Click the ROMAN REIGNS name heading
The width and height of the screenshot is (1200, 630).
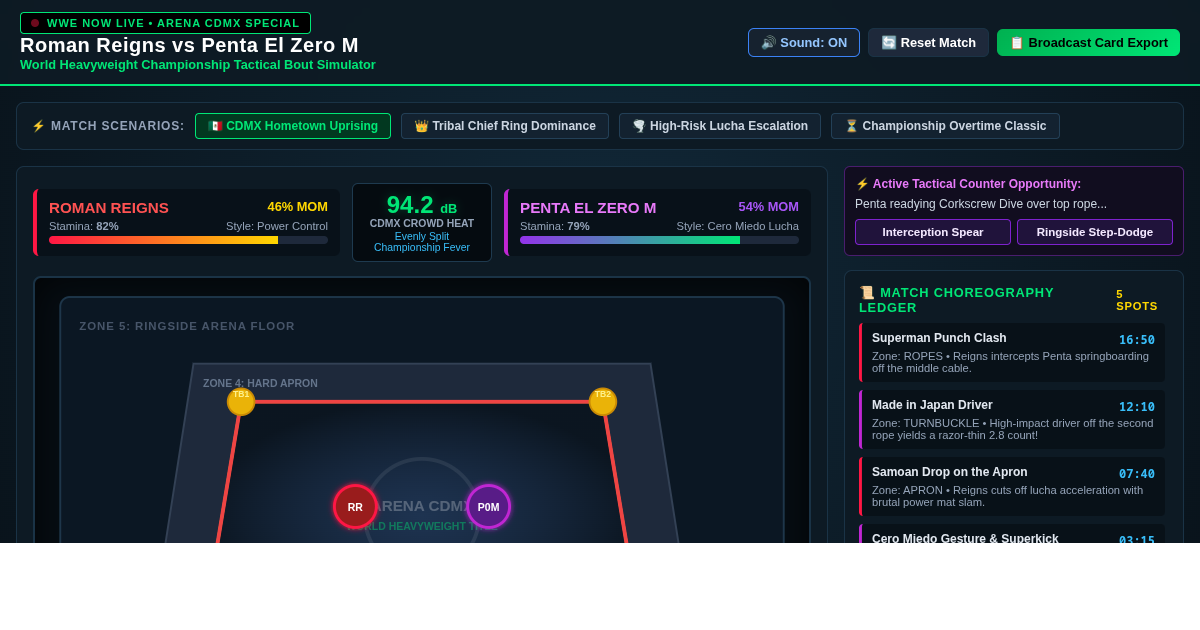[109, 208]
